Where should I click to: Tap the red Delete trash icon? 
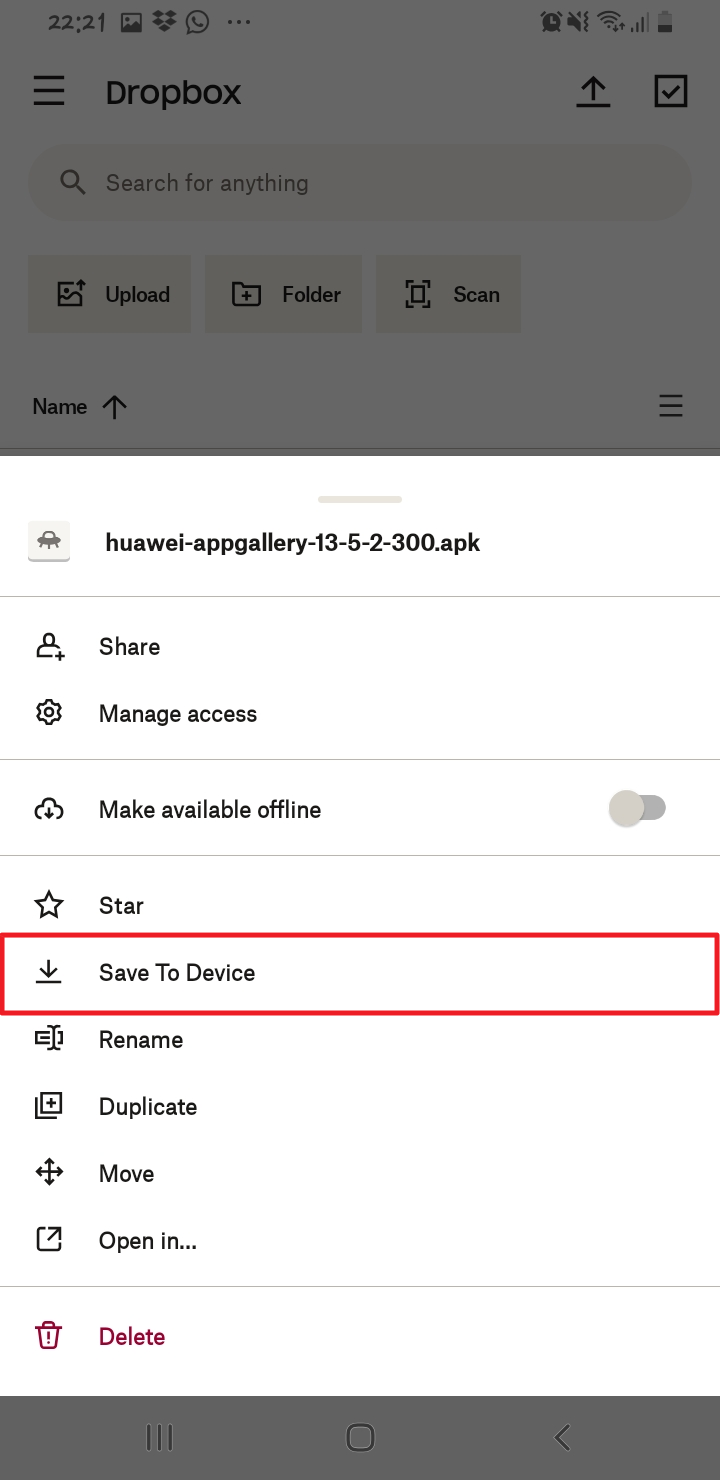[49, 1336]
